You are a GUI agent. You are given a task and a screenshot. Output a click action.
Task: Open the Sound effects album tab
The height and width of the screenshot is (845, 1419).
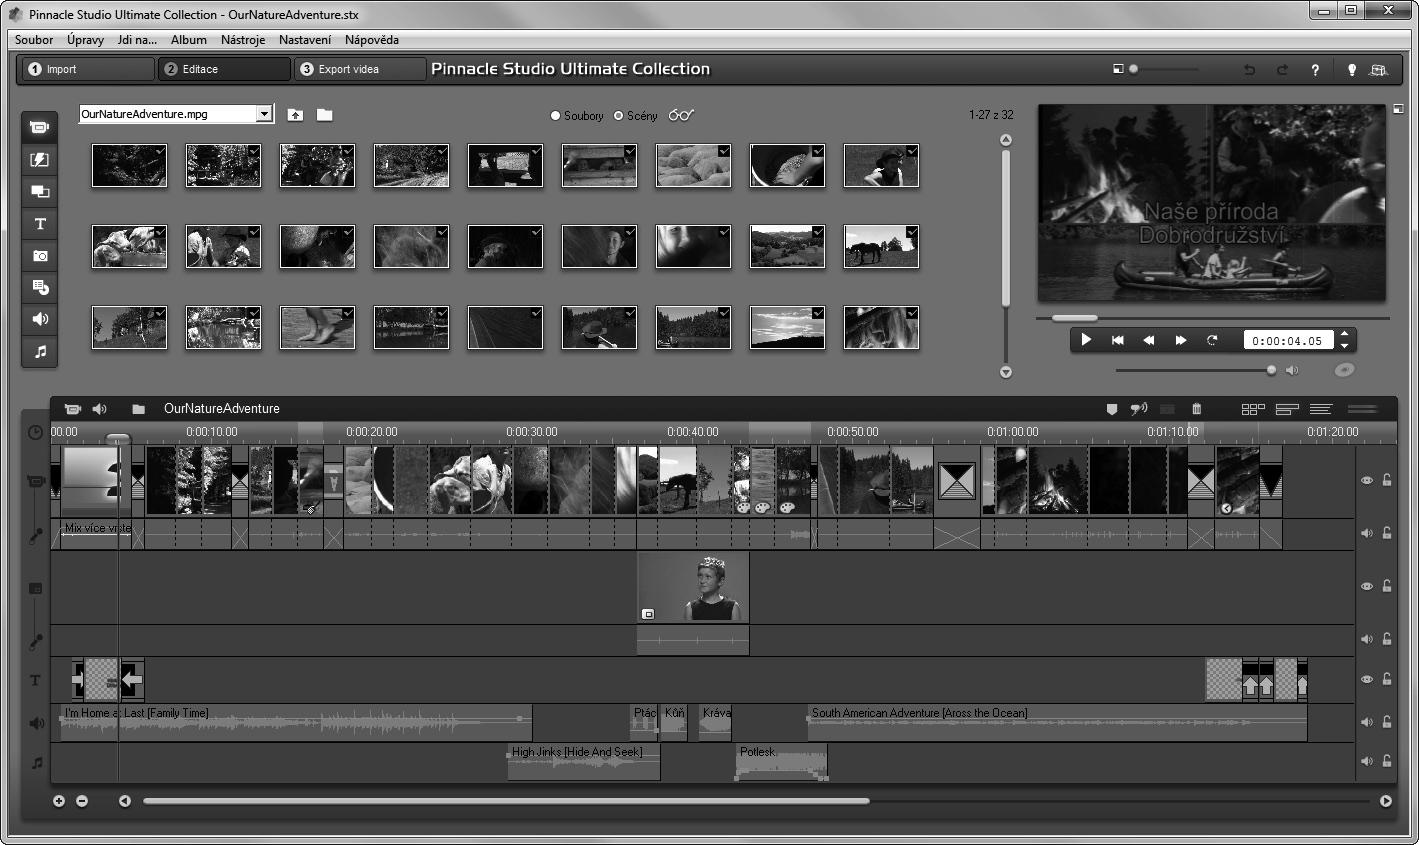click(40, 320)
